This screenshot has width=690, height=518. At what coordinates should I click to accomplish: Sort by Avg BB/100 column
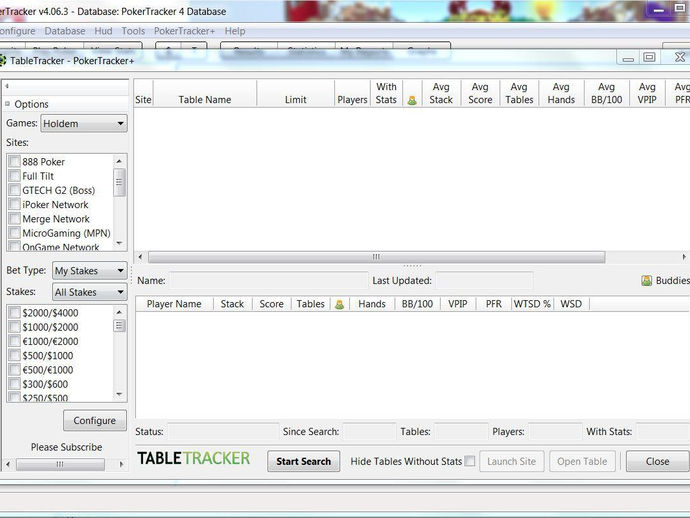tap(606, 93)
